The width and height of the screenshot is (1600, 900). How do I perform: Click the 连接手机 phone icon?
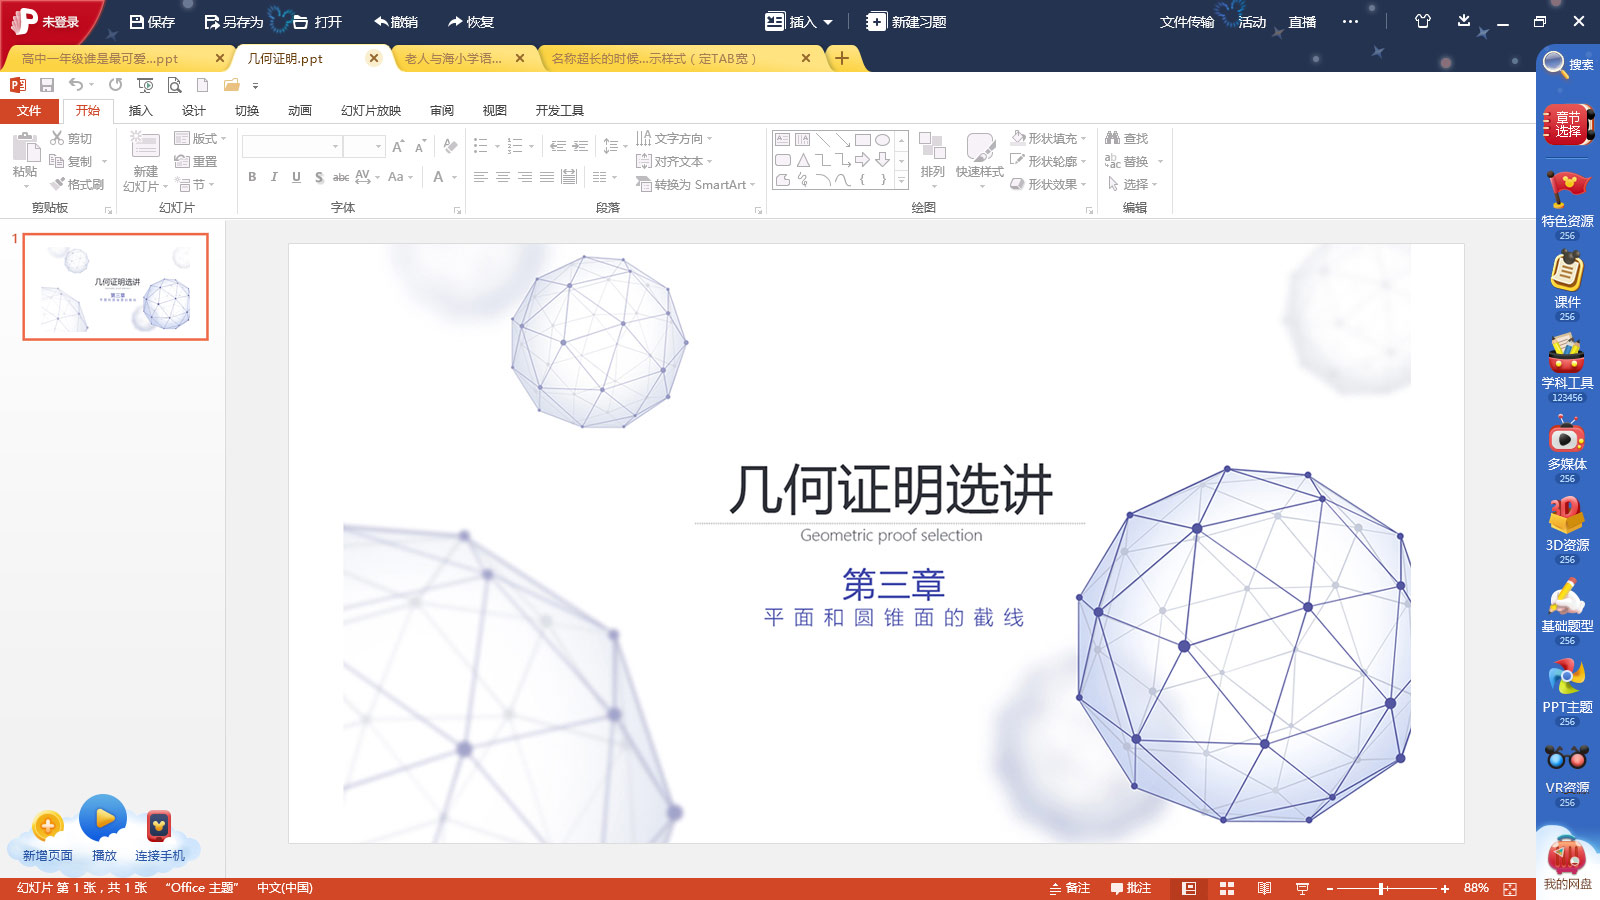coord(159,827)
